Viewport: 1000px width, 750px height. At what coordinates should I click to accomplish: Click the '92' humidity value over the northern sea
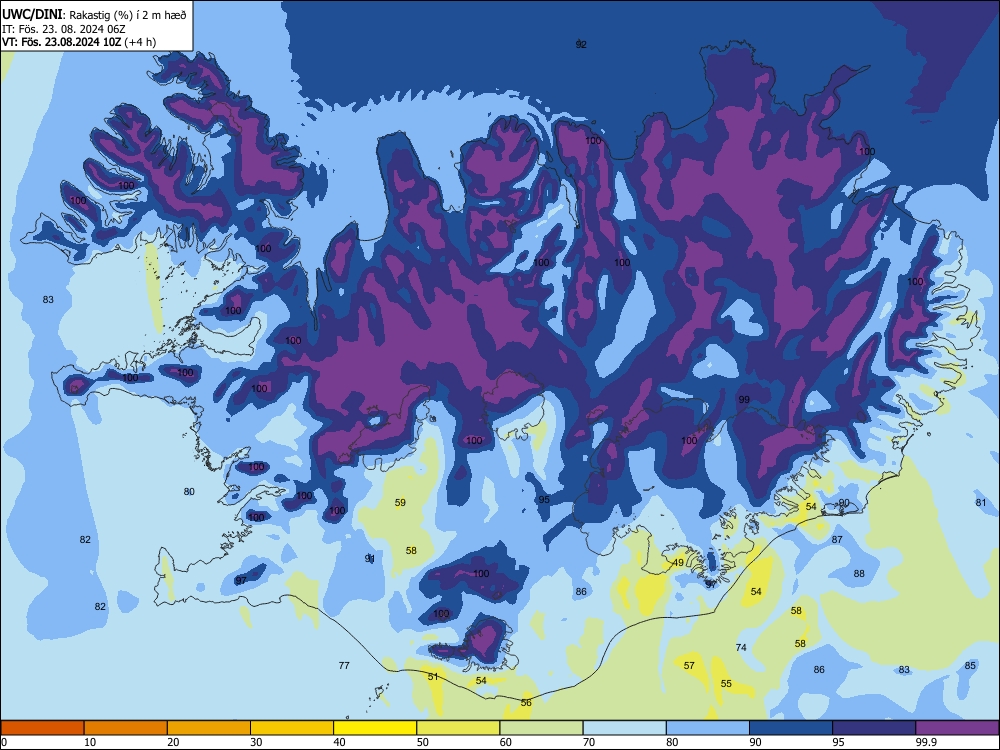click(x=581, y=44)
